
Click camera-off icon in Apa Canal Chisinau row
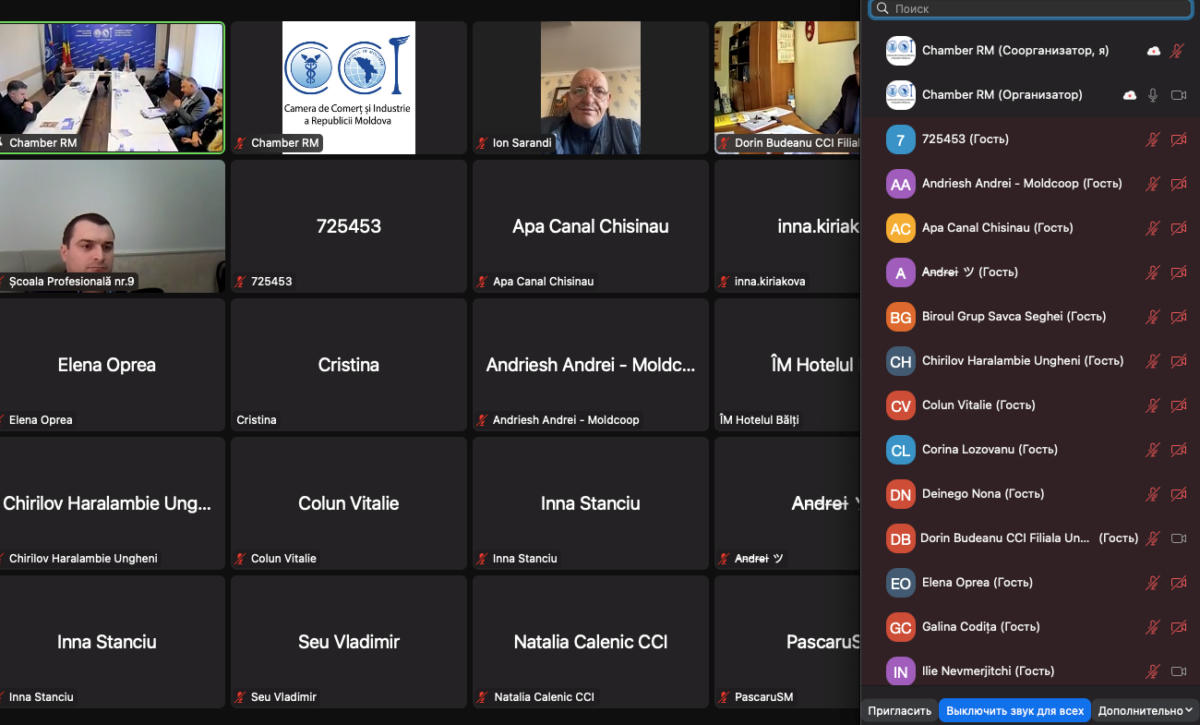(1179, 228)
